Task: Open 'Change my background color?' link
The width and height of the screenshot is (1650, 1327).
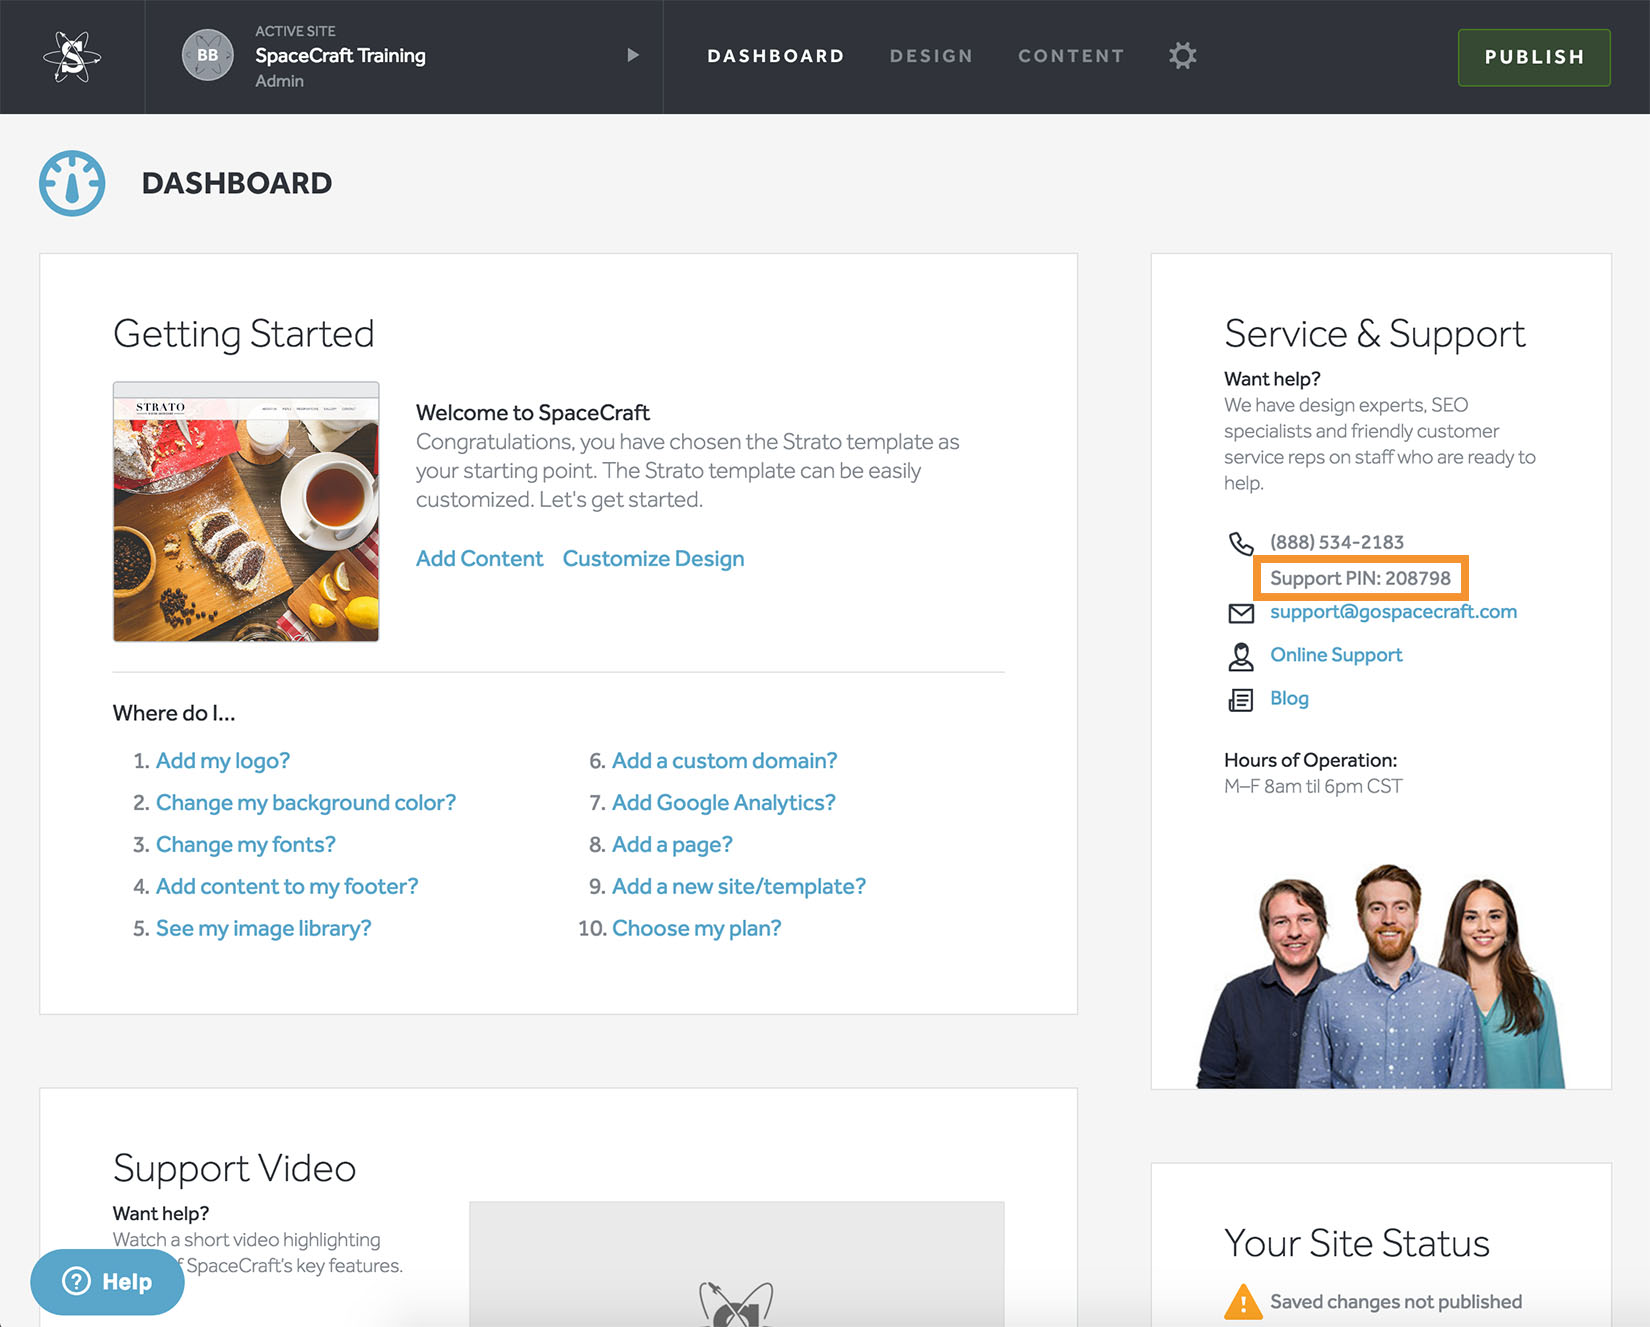Action: (x=306, y=803)
